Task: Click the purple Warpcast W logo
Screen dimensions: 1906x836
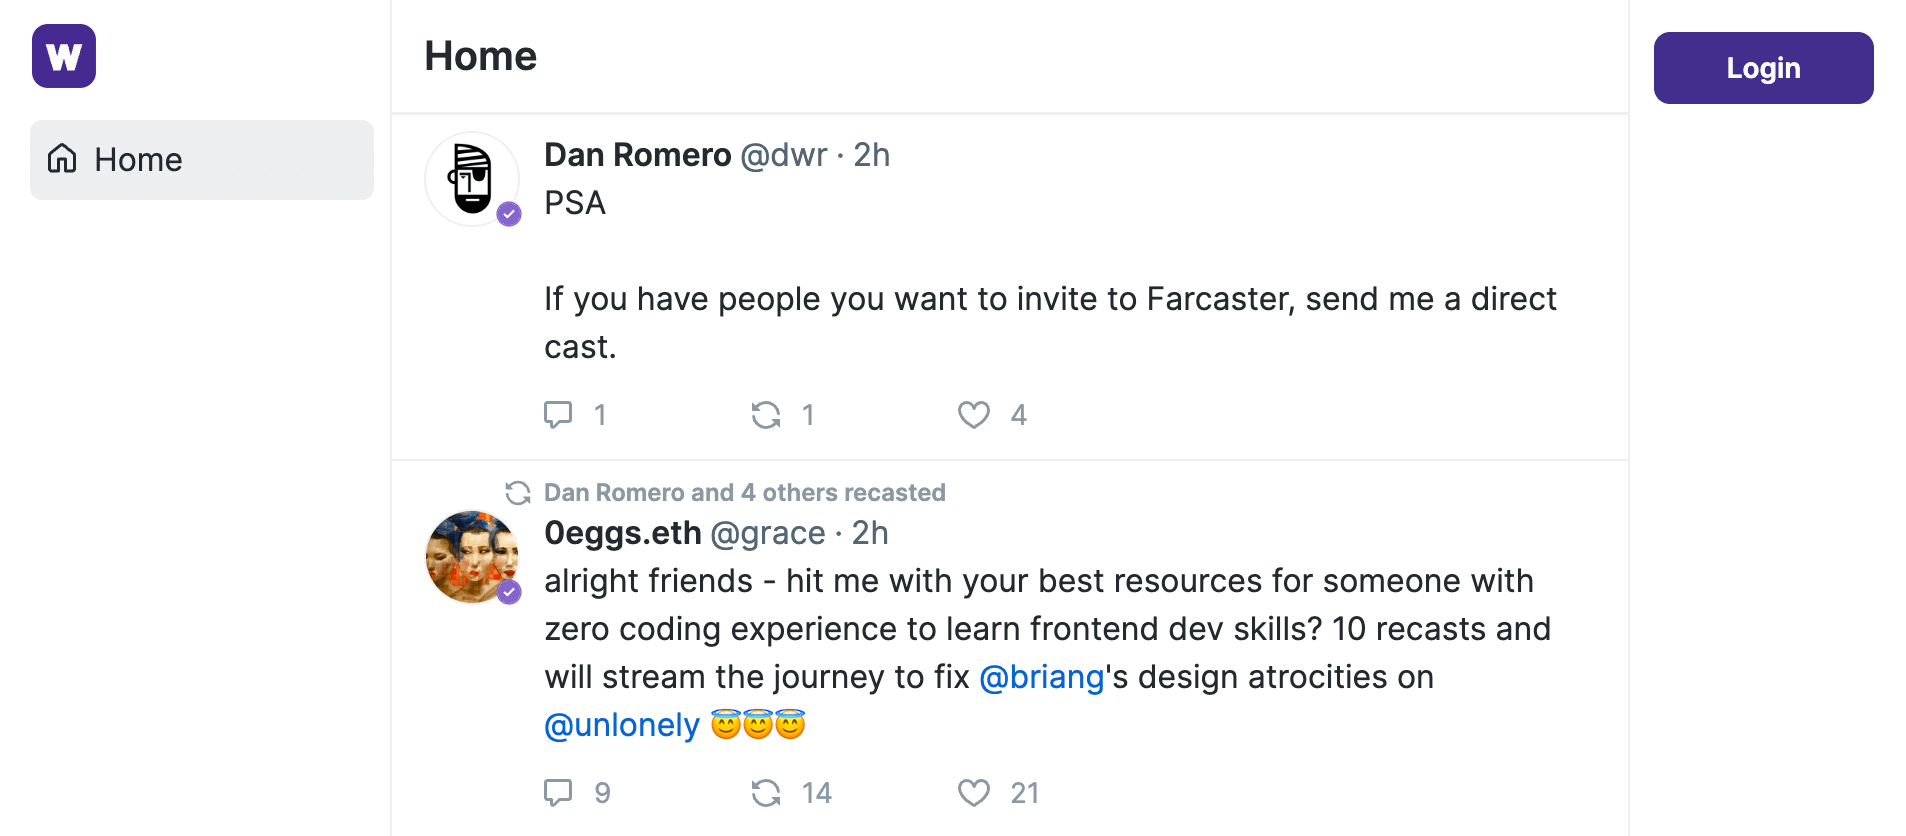Action: pyautogui.click(x=64, y=56)
